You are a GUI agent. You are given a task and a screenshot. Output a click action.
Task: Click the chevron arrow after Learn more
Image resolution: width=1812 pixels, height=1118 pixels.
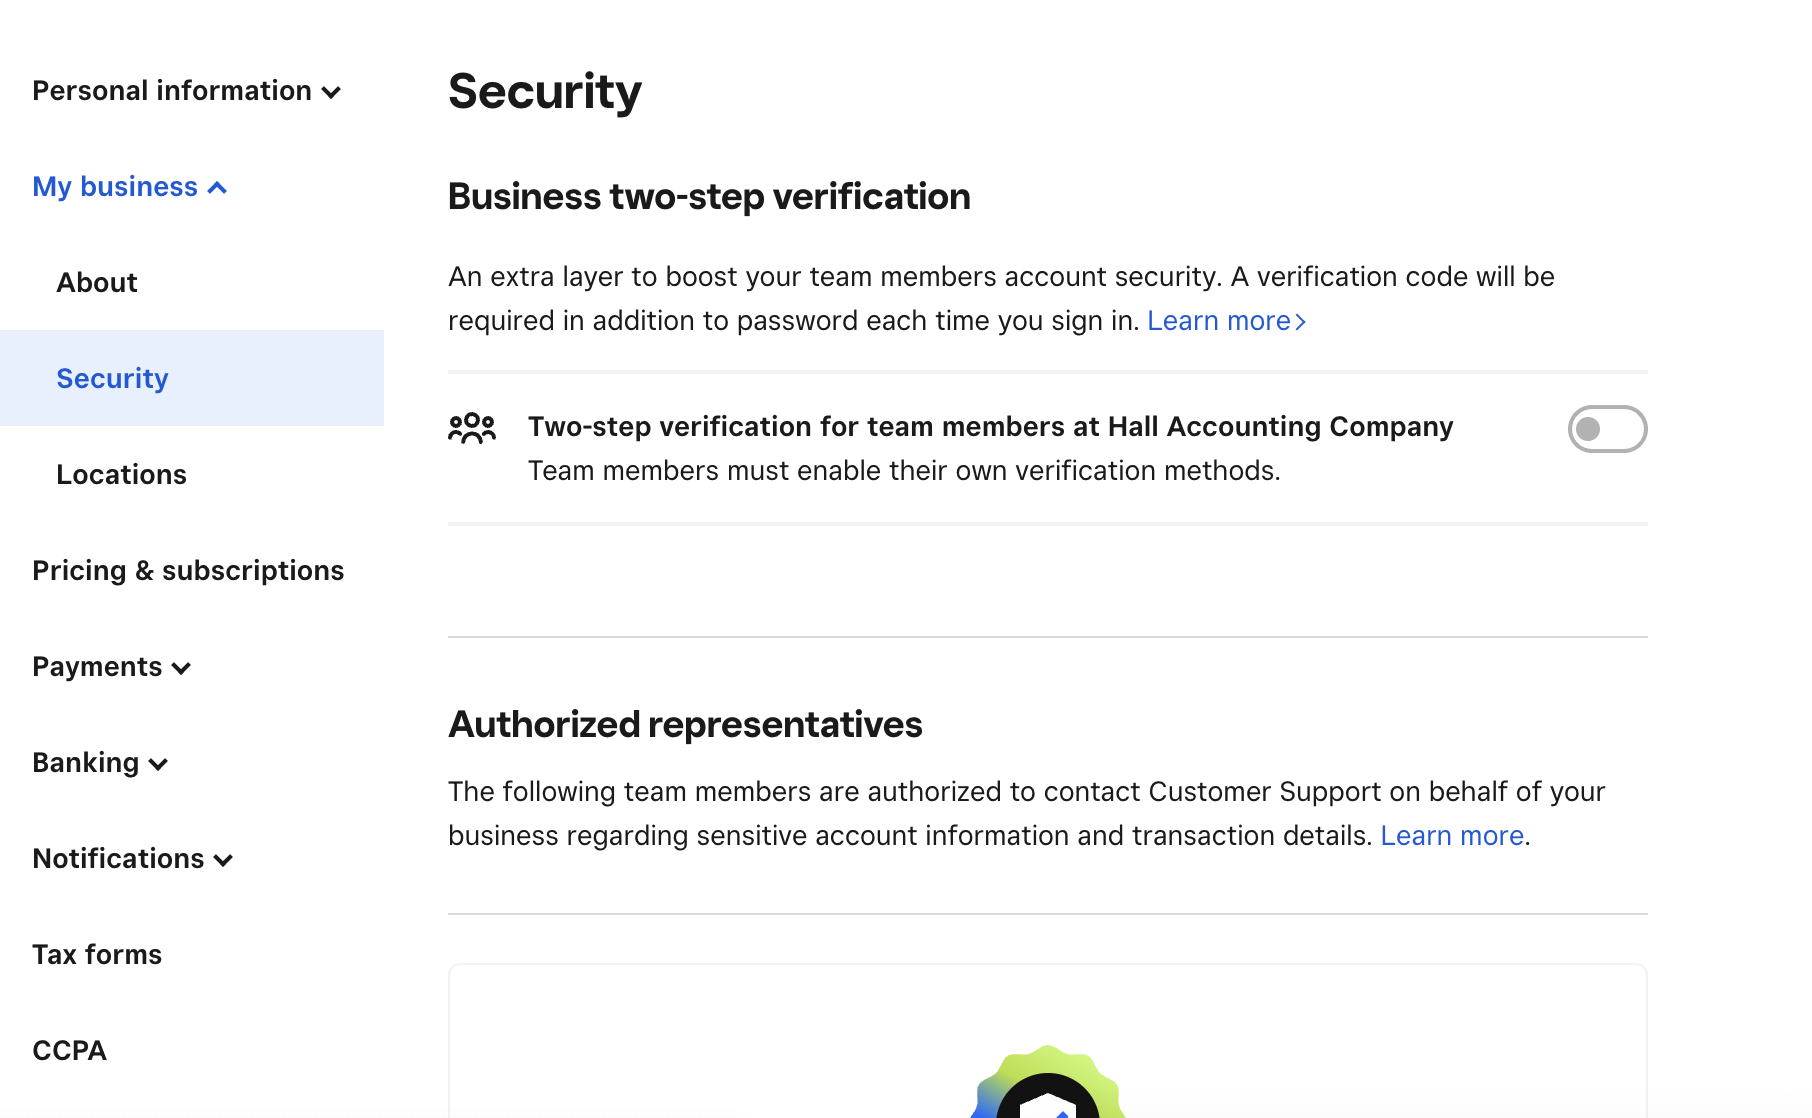[1300, 321]
